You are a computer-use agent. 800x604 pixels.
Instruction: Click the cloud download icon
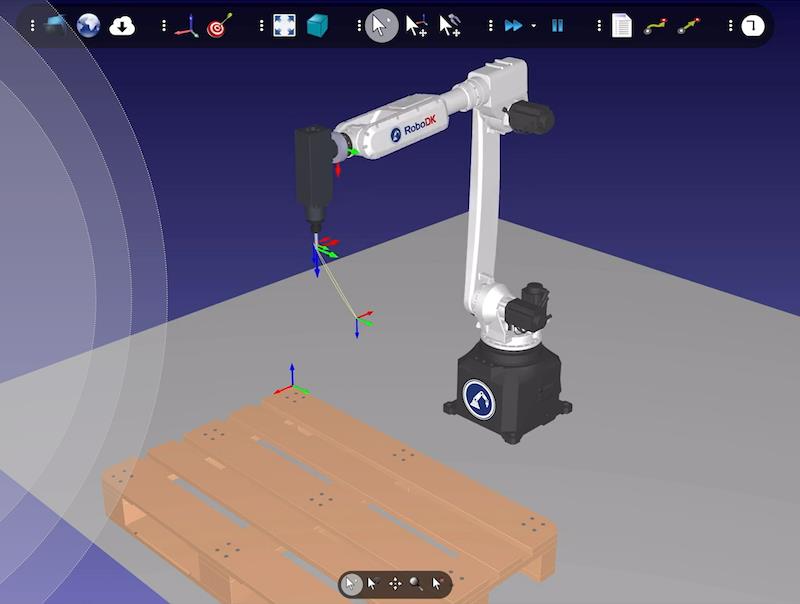(x=121, y=26)
